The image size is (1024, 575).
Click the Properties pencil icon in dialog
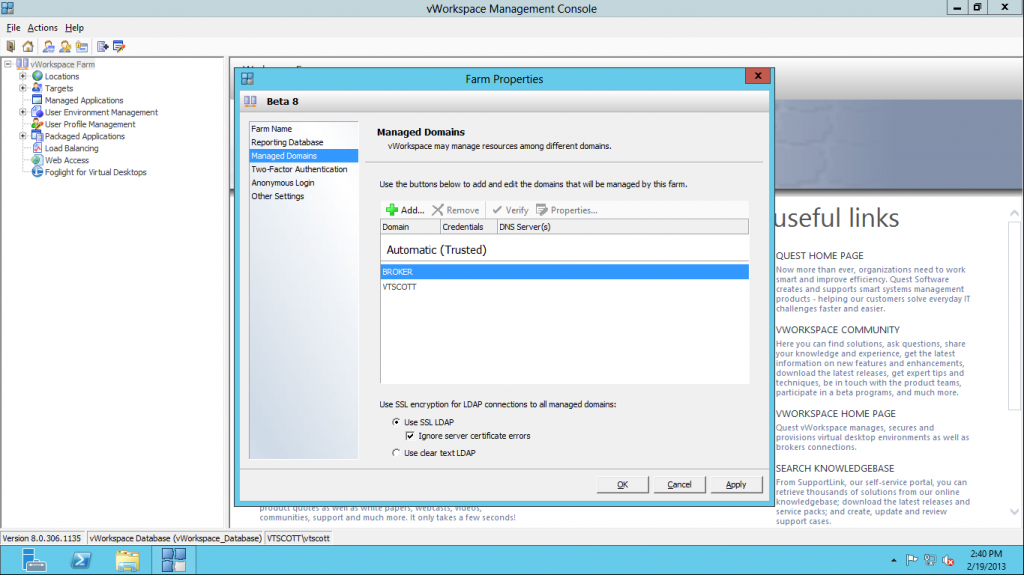click(541, 210)
